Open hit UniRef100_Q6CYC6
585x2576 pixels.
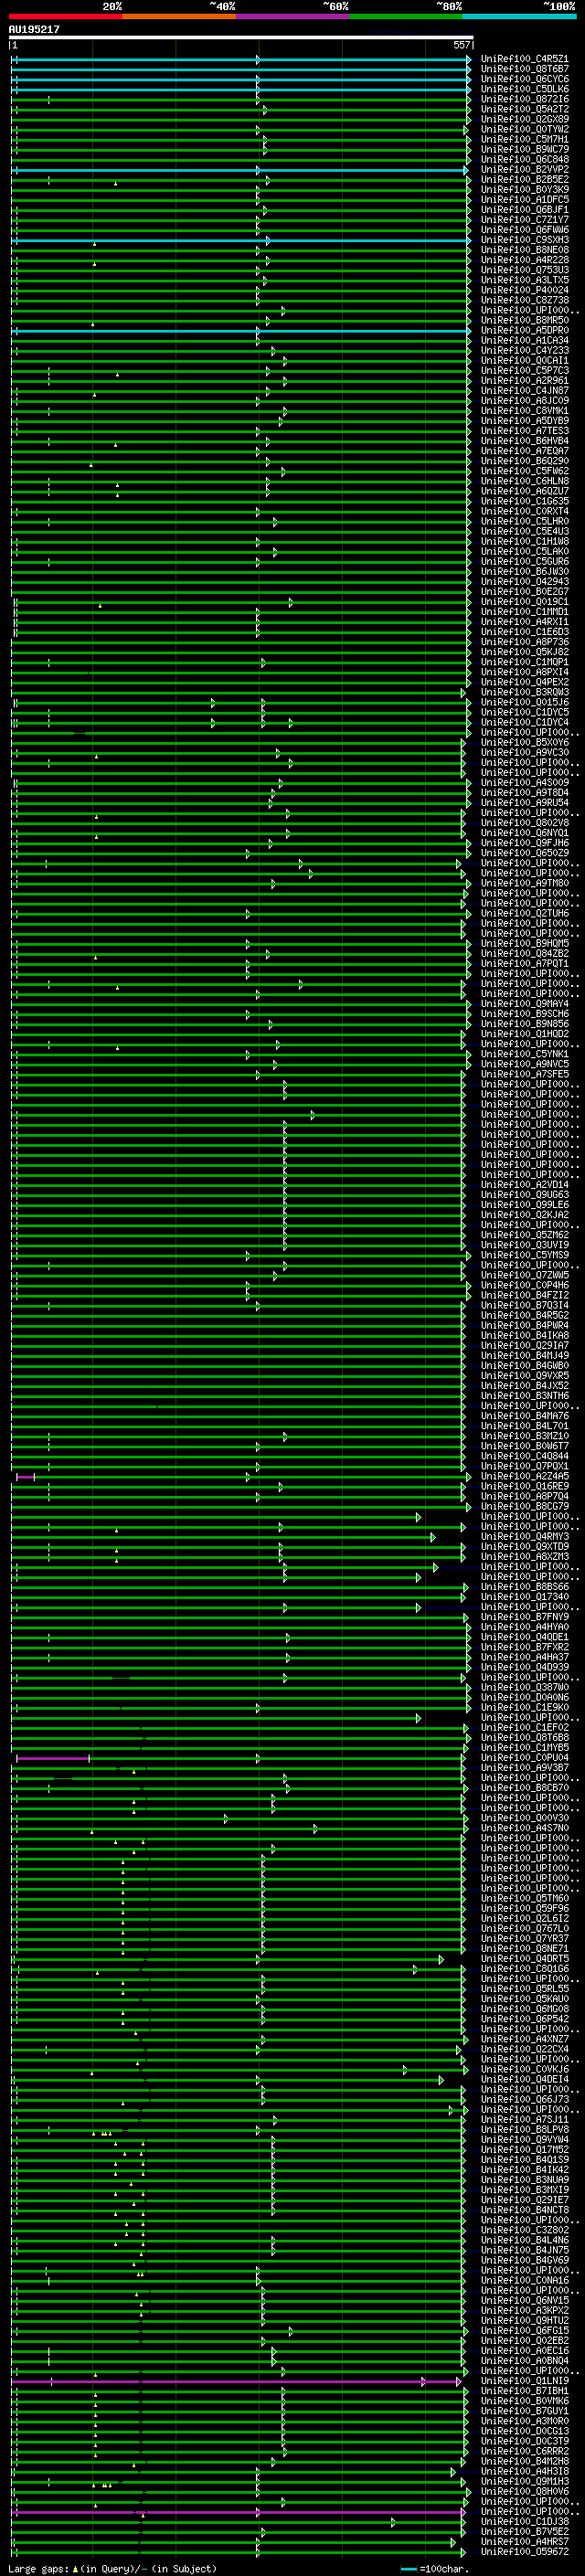[x=524, y=80]
